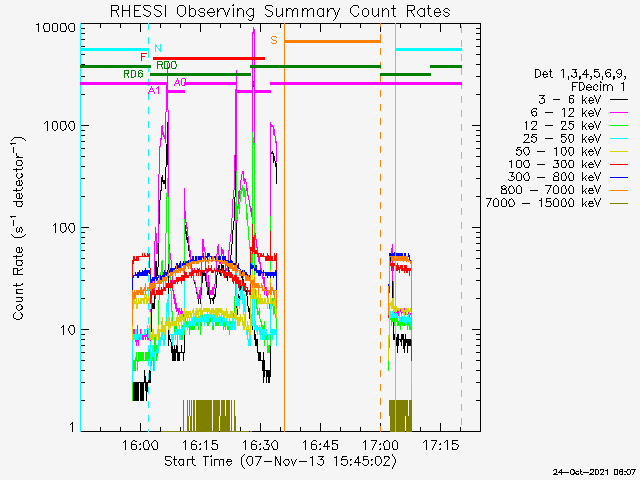Click the '10' y-axis tick label
Viewport: 640px width, 480px height.
click(68, 330)
